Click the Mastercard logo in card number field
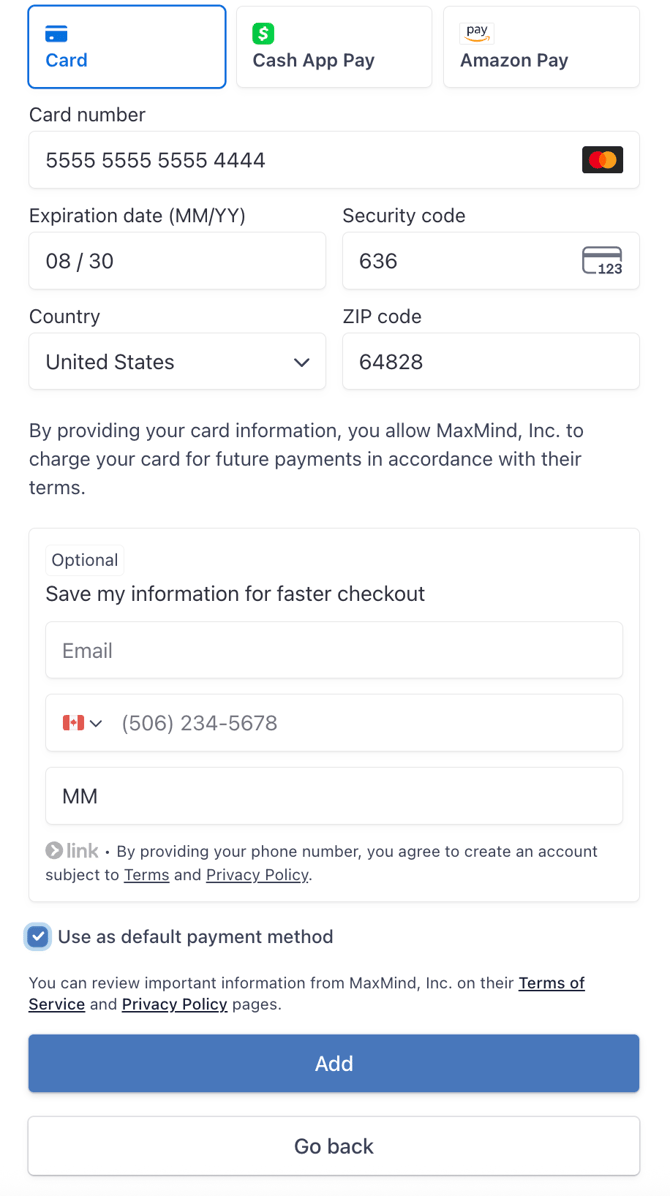Screen dimensions: 670x1196 pos(602,160)
